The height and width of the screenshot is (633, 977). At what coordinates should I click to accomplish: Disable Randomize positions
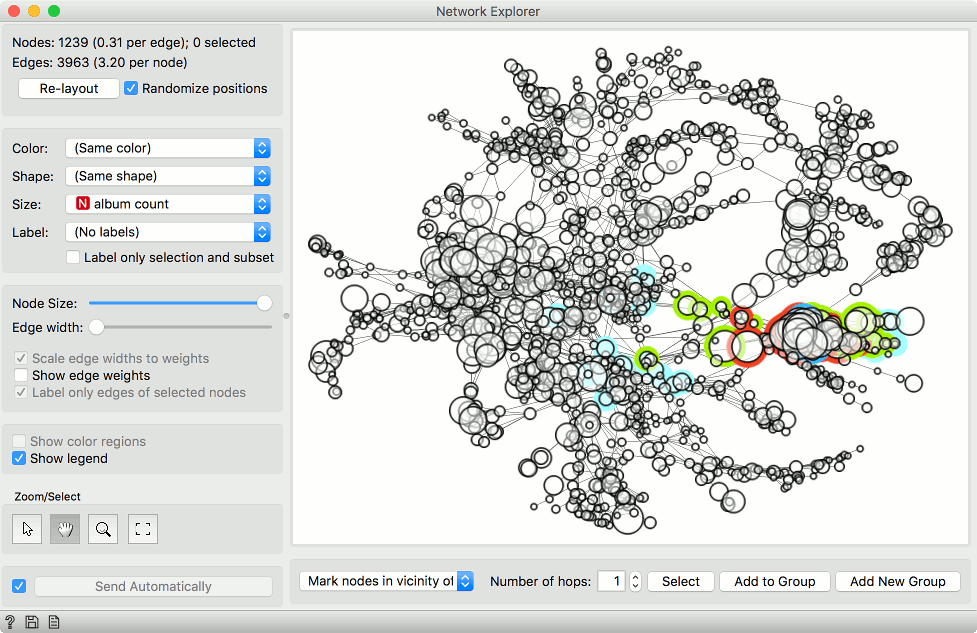131,88
